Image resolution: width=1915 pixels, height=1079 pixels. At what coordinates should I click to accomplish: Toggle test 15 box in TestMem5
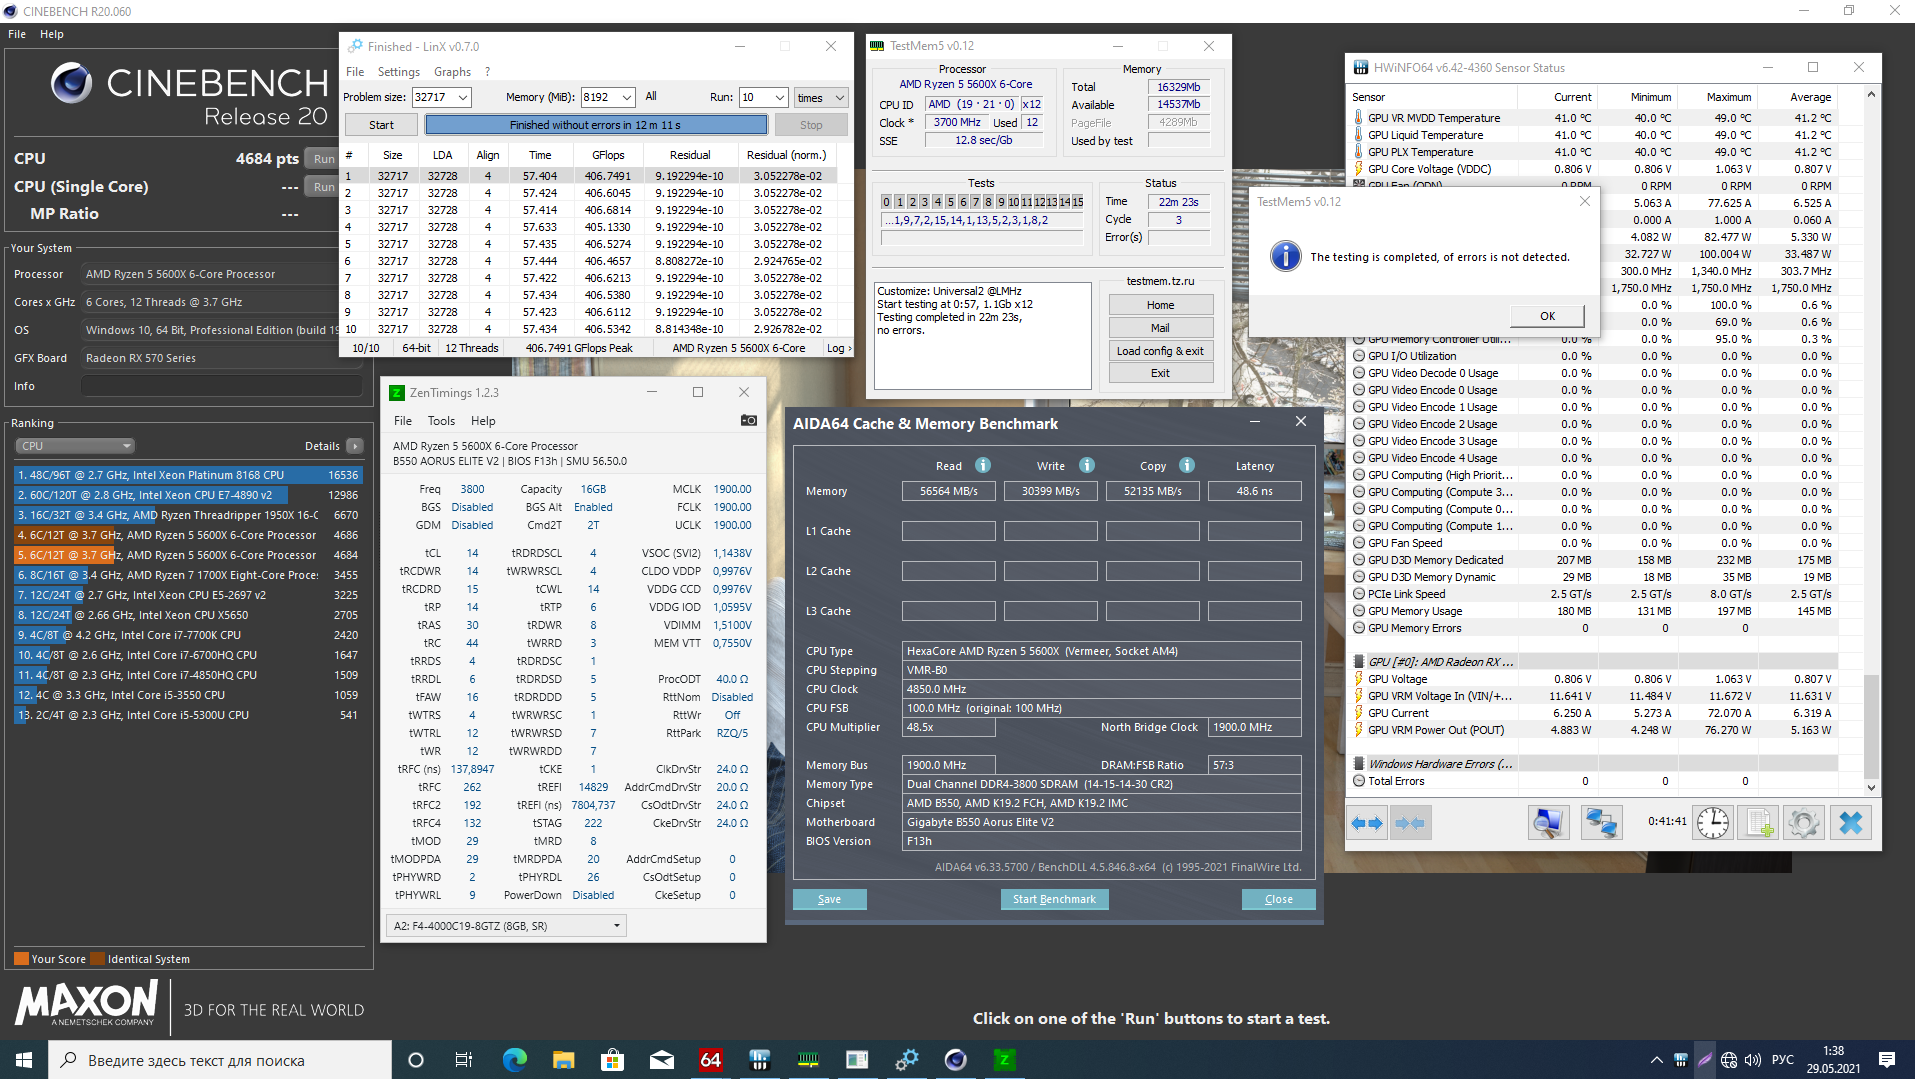click(1078, 202)
